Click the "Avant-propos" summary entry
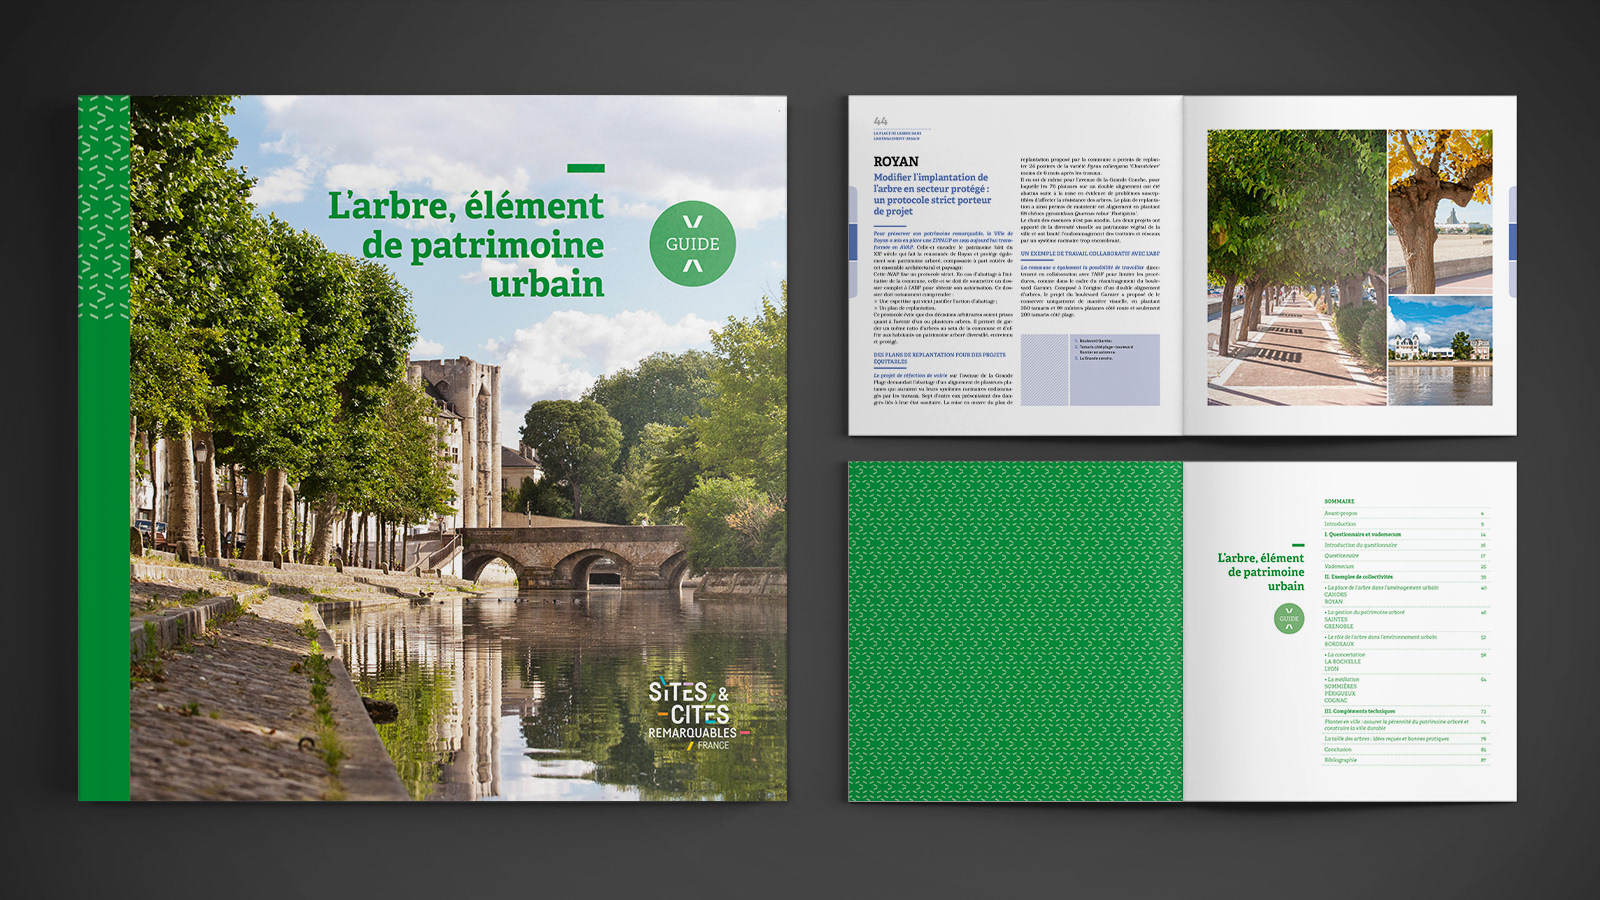 [x=1341, y=513]
